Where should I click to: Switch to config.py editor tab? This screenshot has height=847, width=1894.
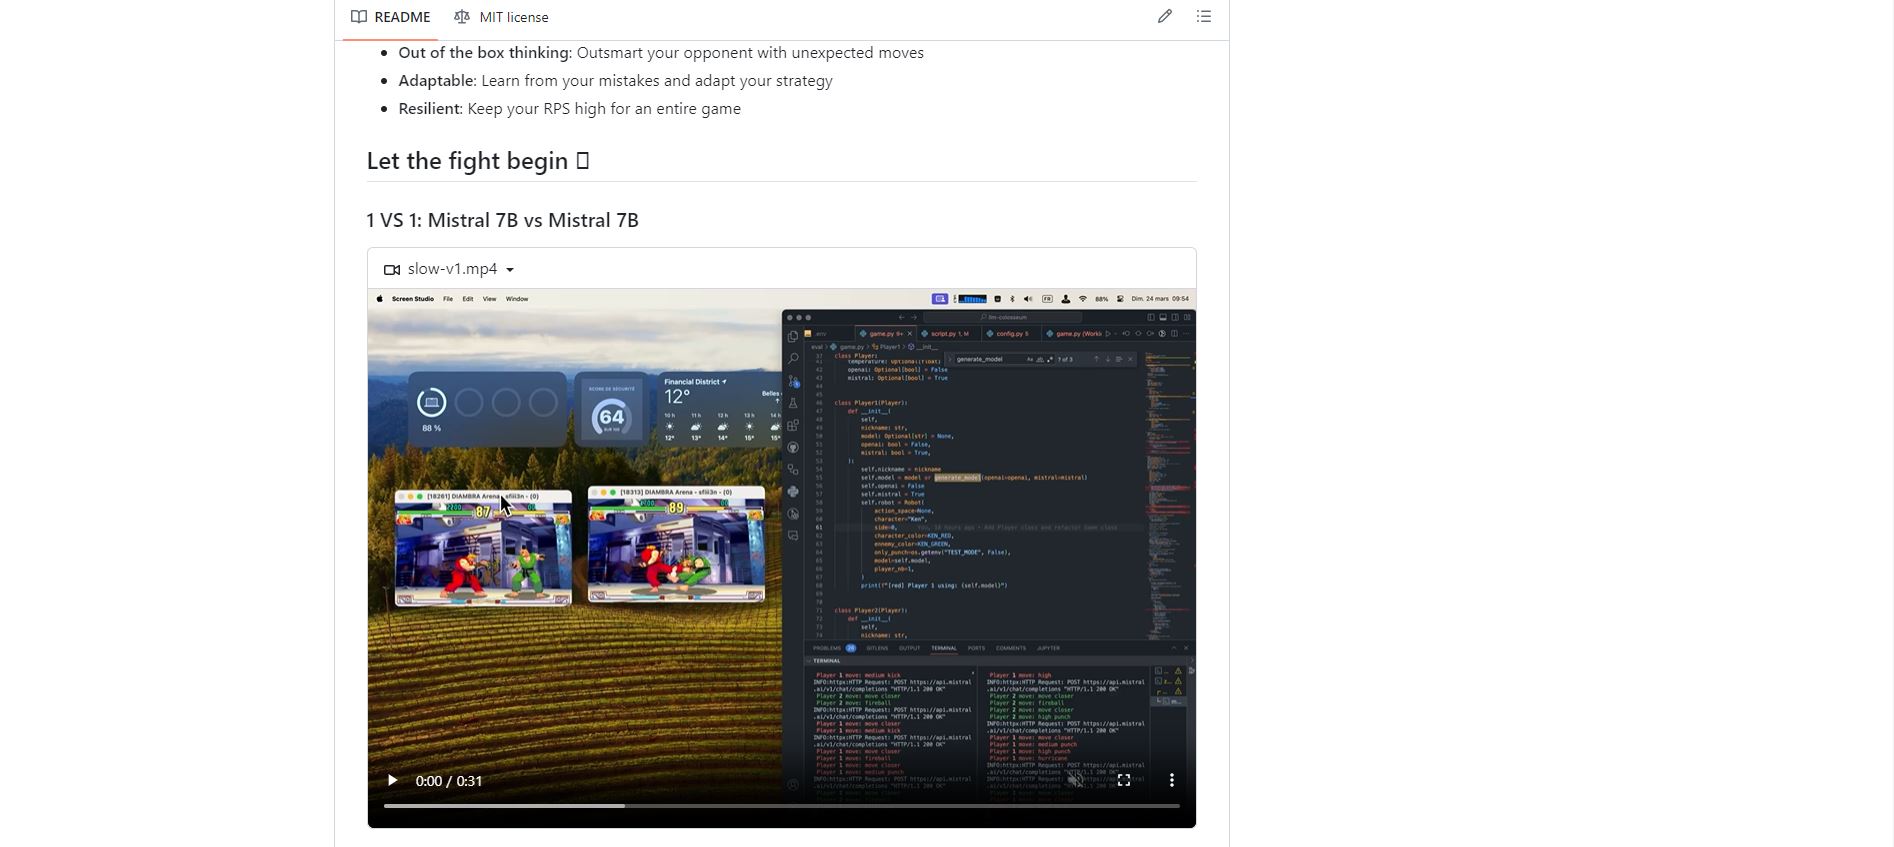click(1008, 334)
